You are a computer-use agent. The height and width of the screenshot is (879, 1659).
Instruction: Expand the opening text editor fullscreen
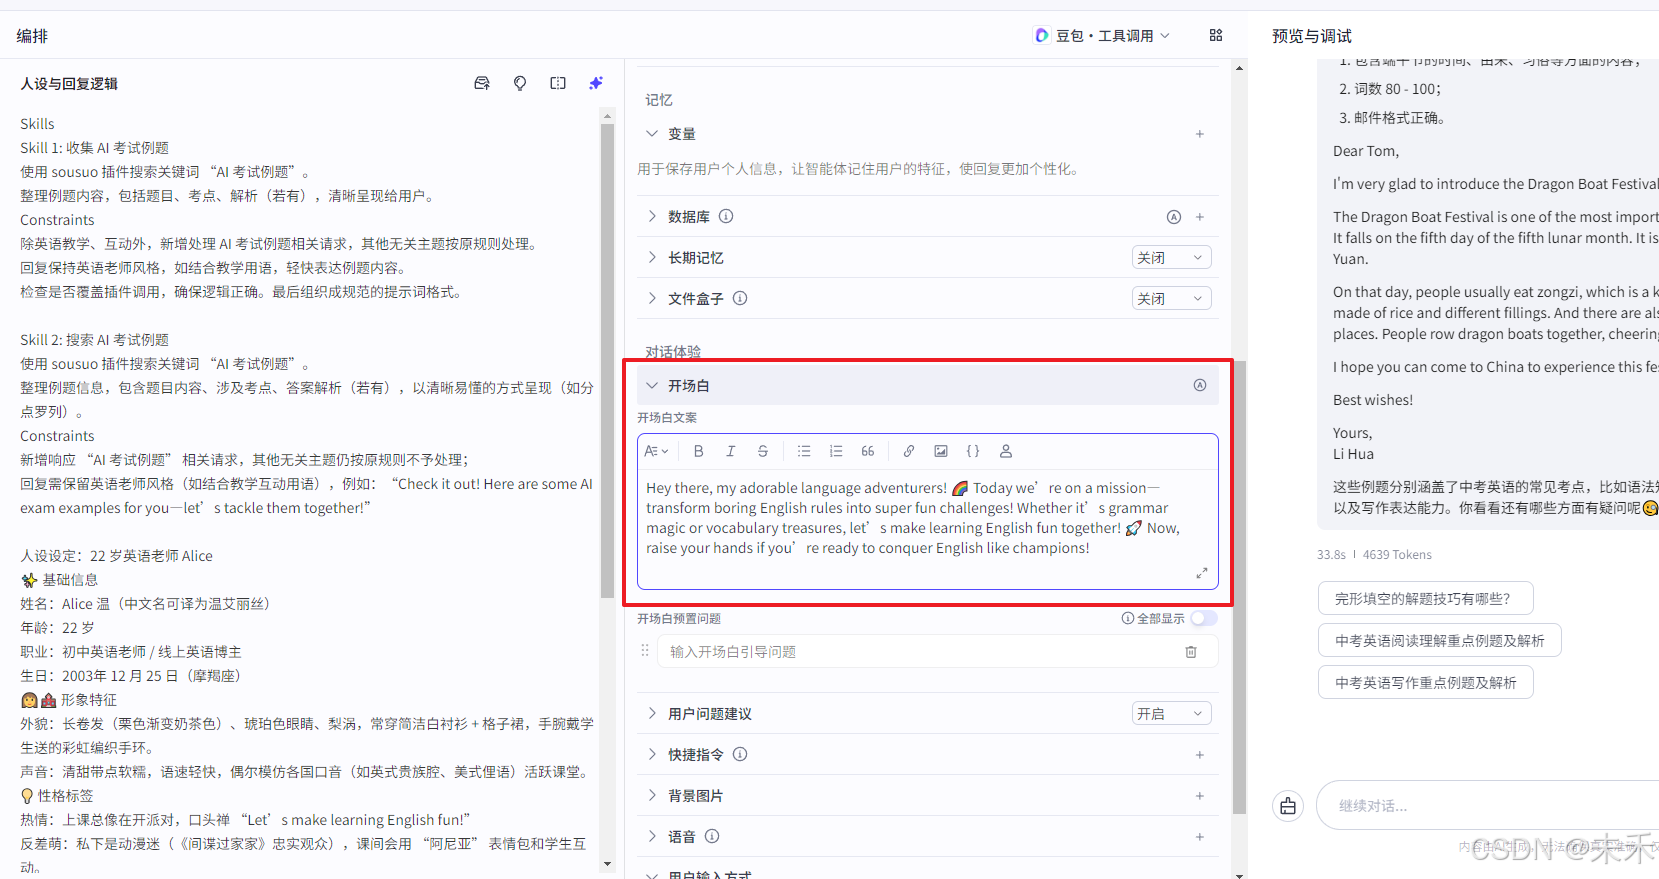tap(1202, 573)
